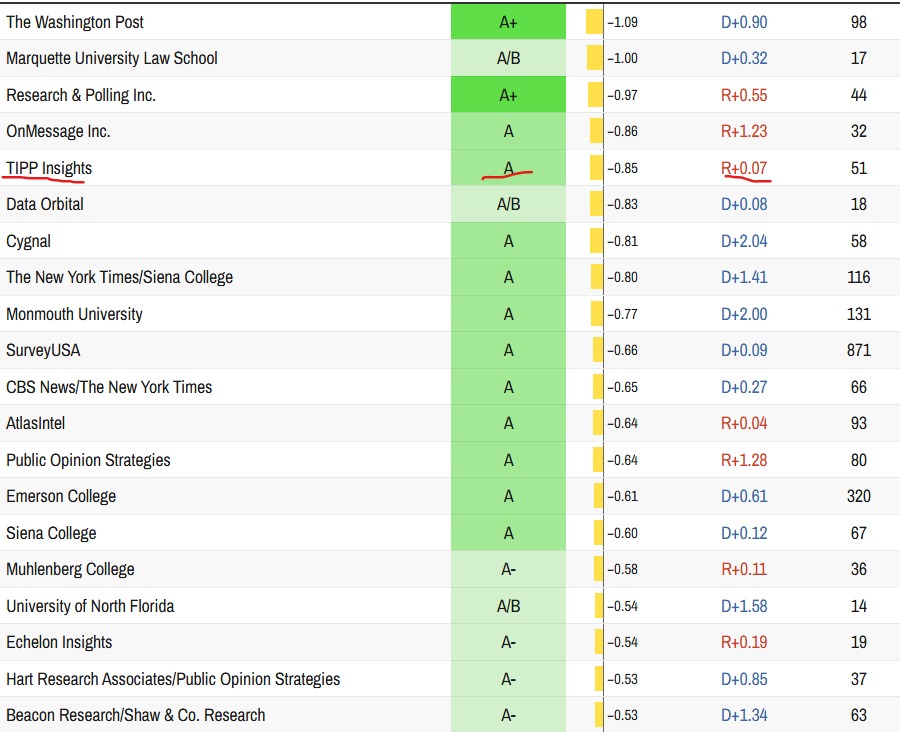Click the R+0.11 bias for Muhlenberg College
This screenshot has width=900, height=732.
click(744, 568)
